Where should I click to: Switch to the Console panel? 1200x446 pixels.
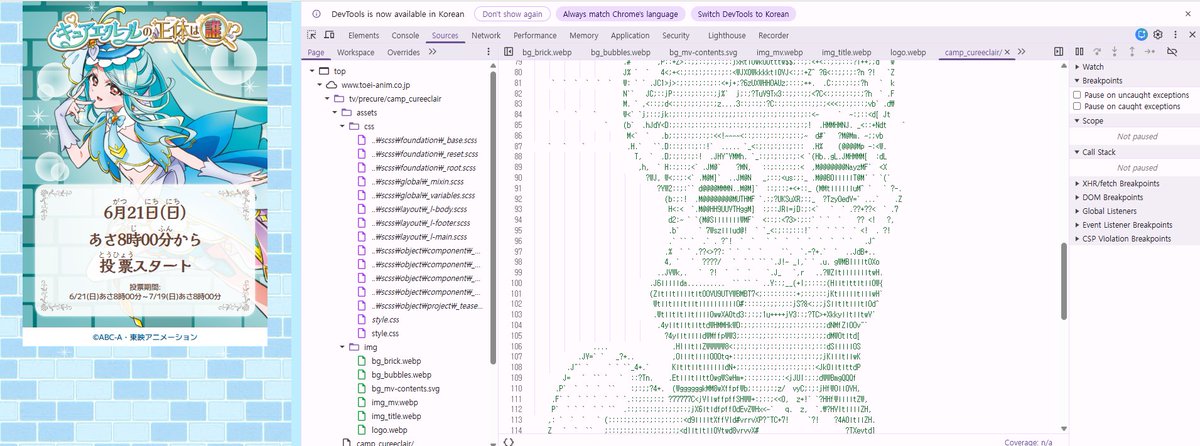[x=405, y=35]
